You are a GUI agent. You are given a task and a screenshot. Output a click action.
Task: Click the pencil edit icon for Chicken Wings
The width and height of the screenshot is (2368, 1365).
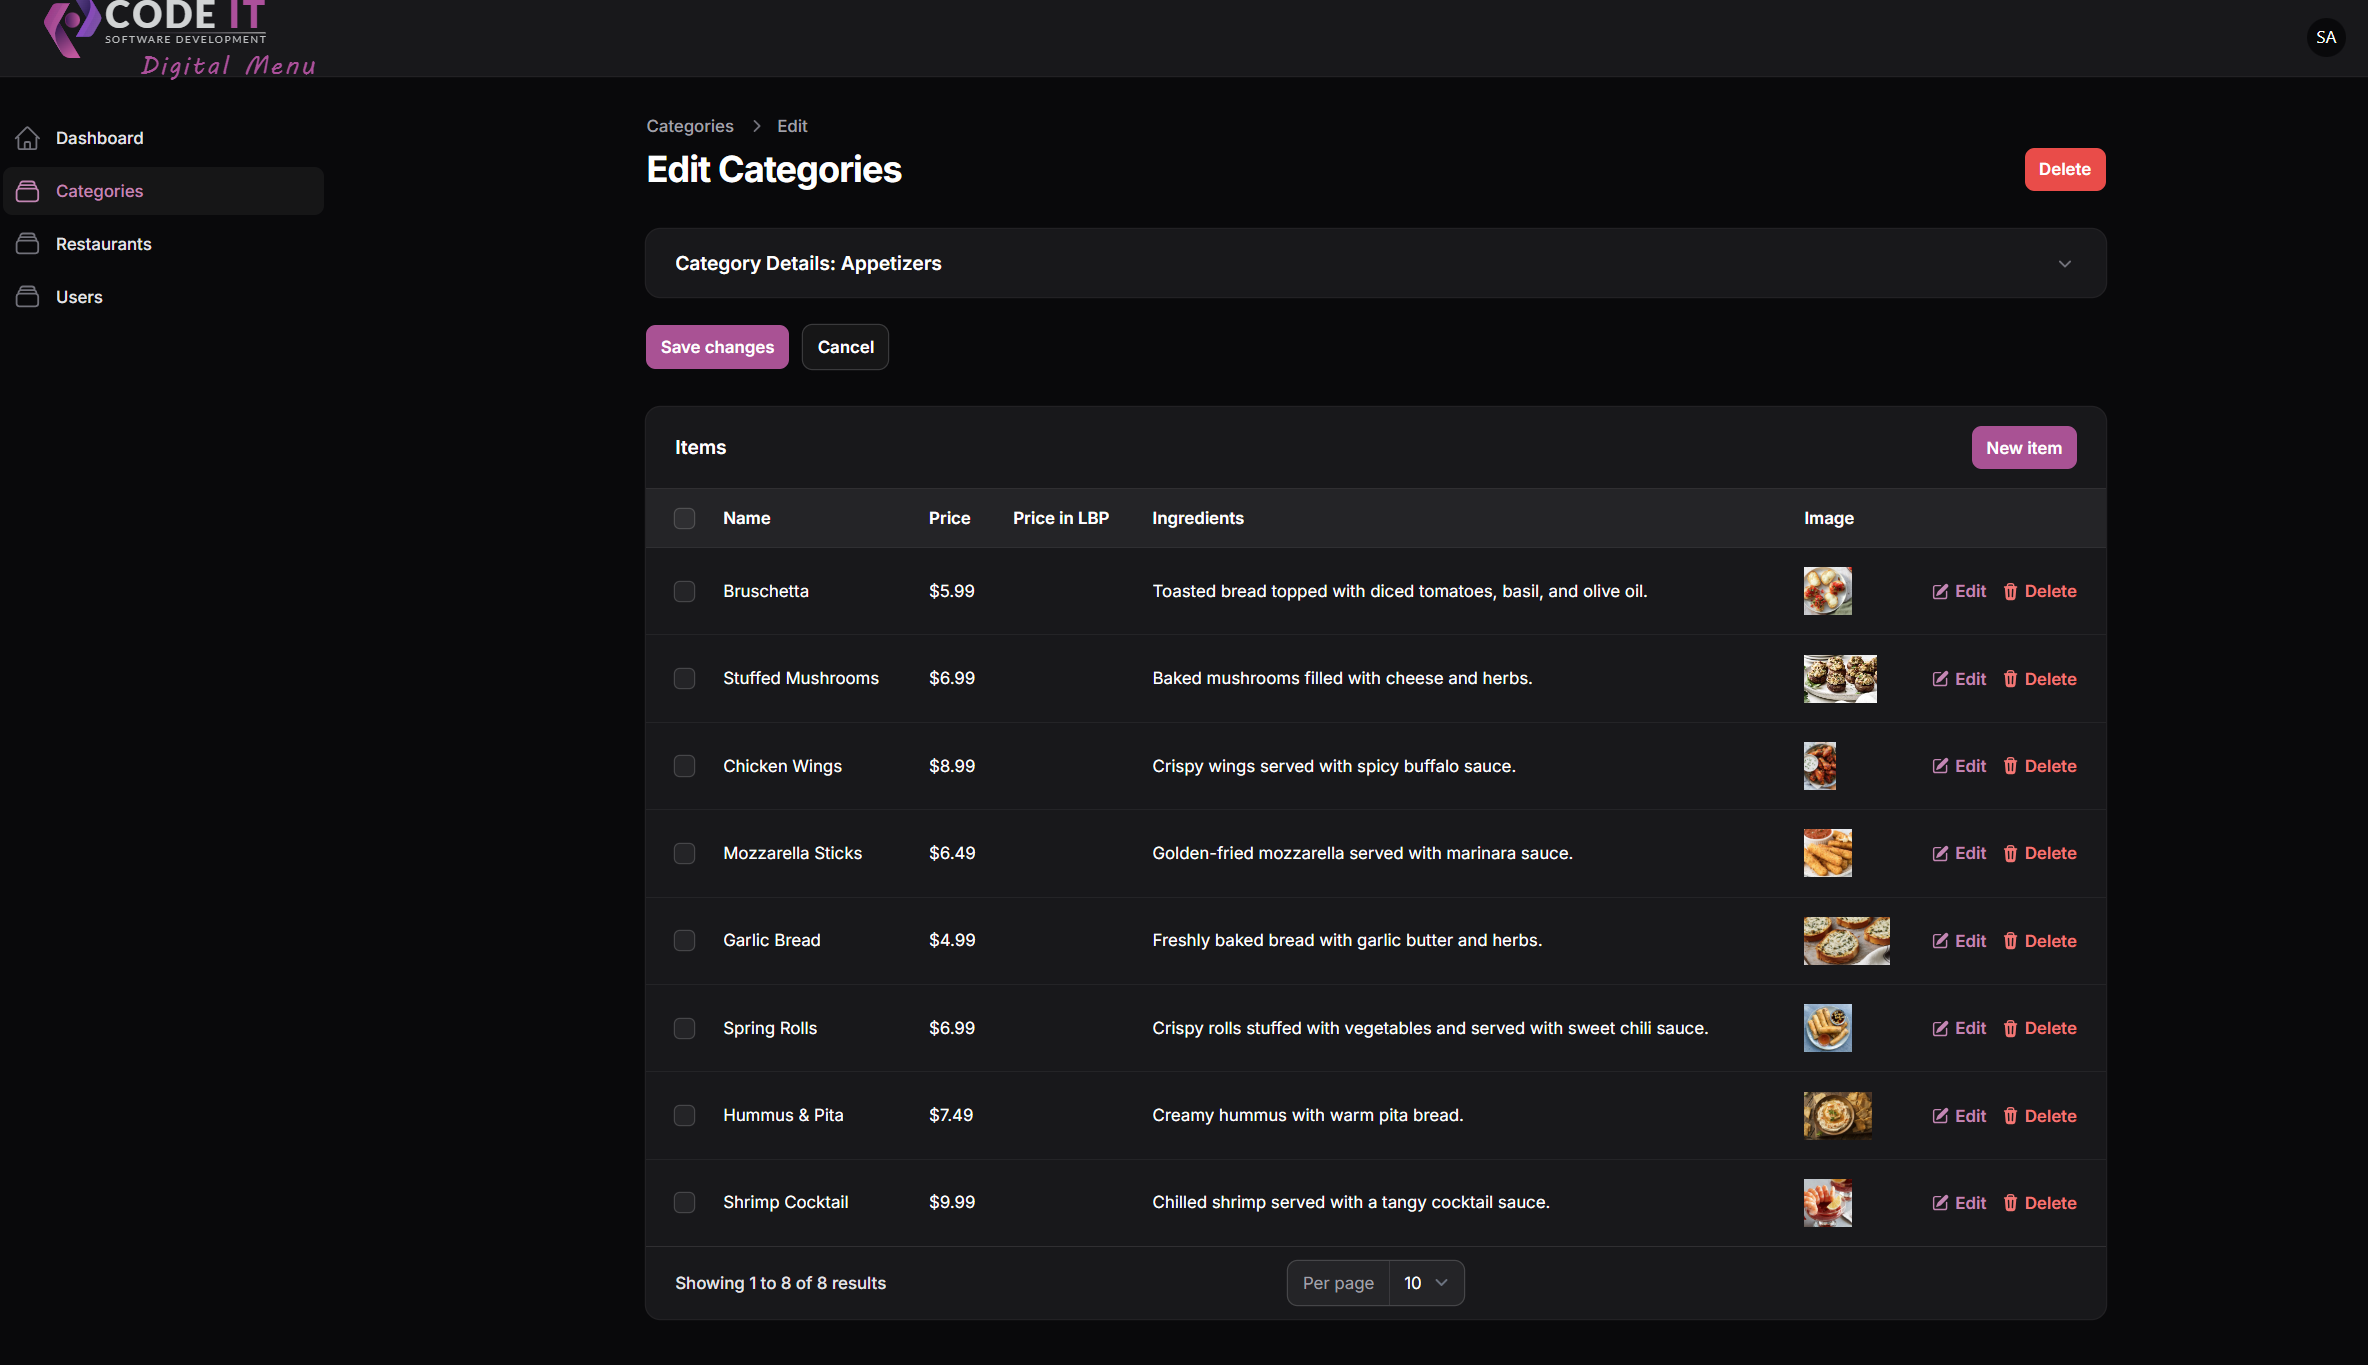click(1940, 766)
